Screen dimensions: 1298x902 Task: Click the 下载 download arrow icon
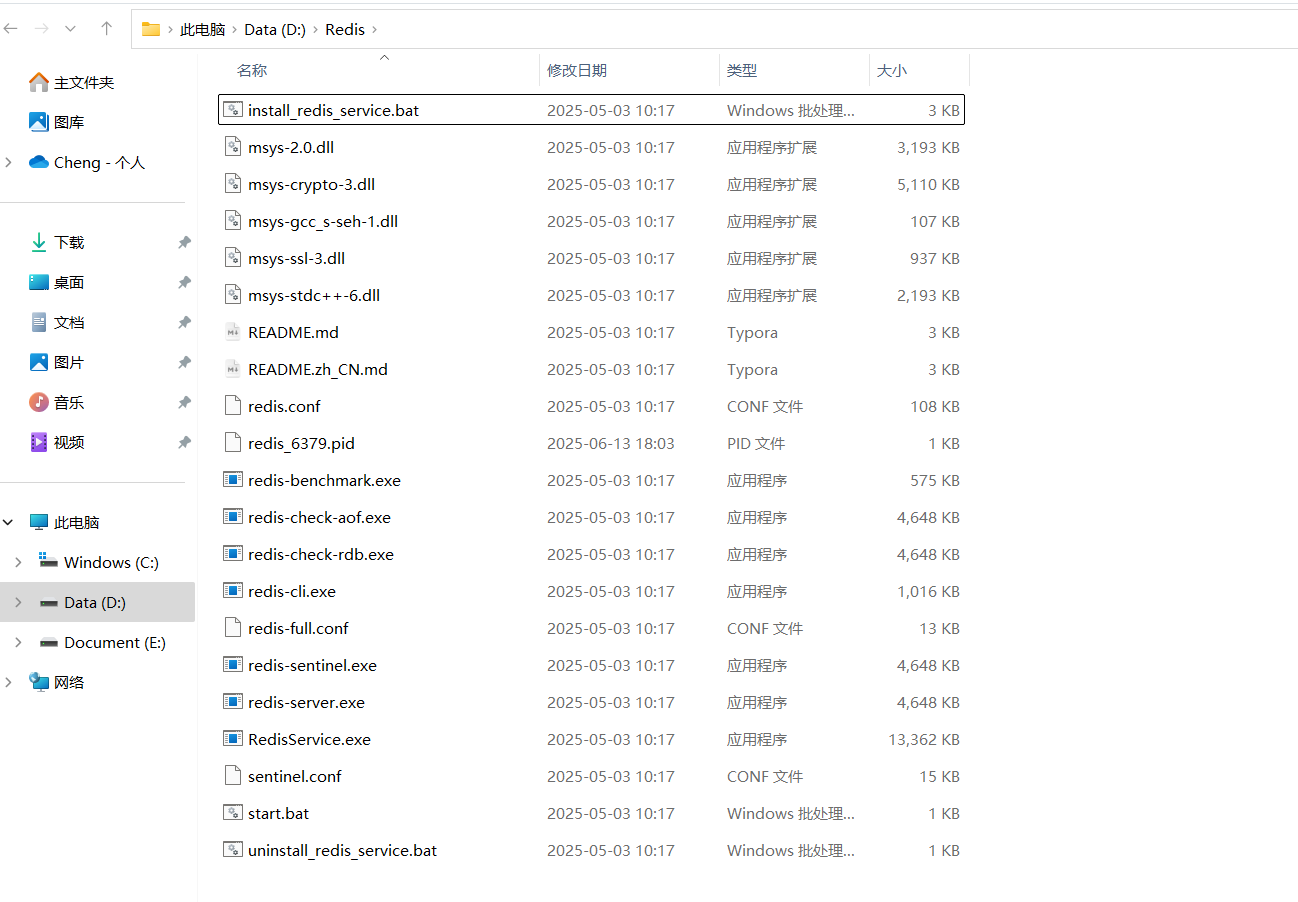[x=39, y=242]
